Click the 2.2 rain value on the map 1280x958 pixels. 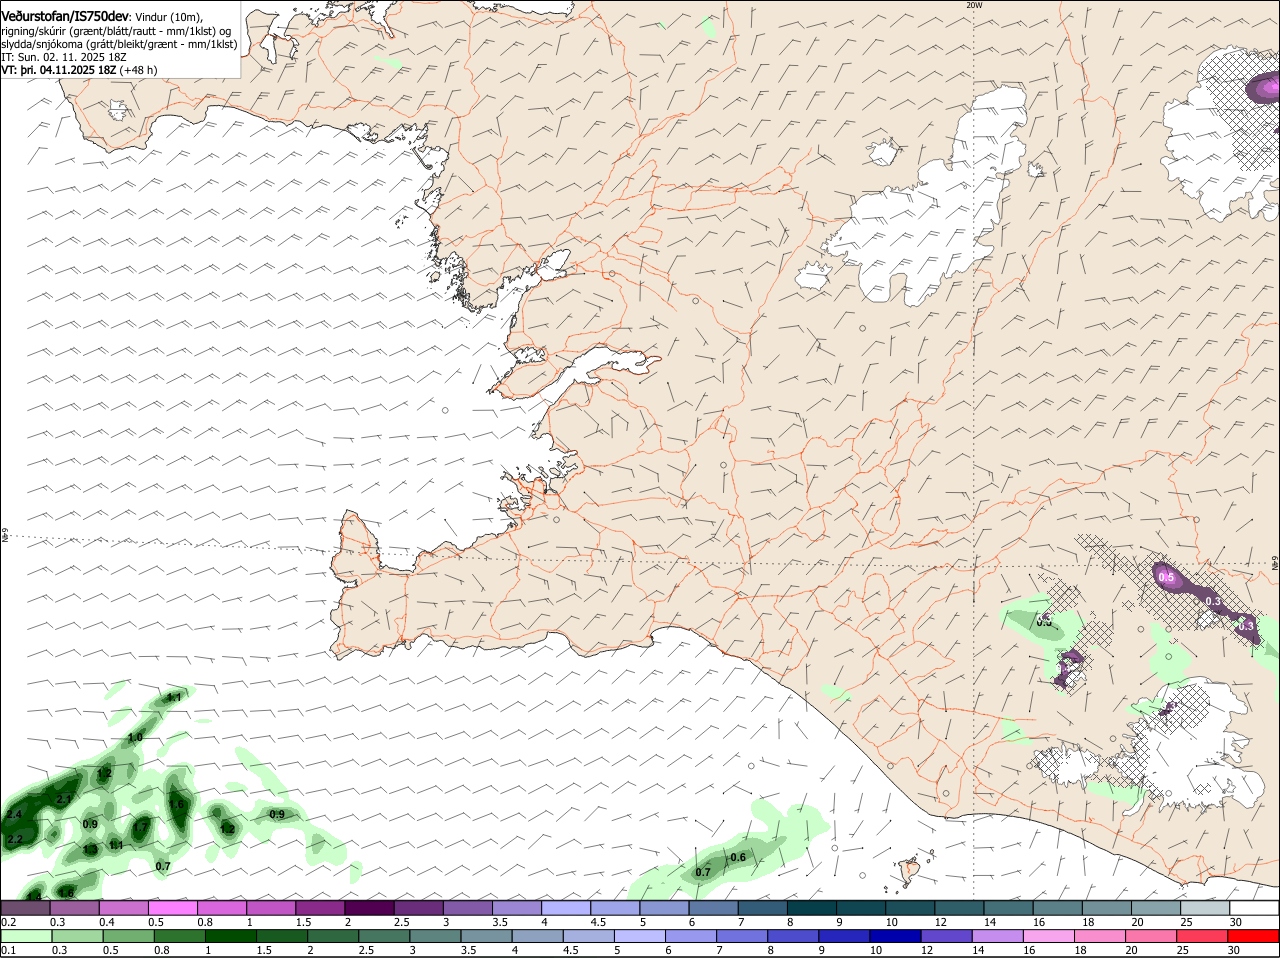tap(14, 840)
